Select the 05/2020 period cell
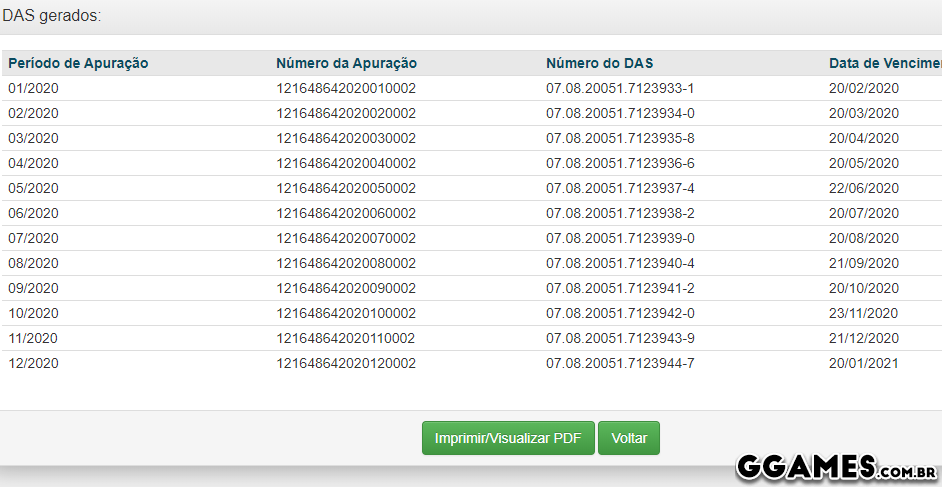The image size is (942, 487). pyautogui.click(x=33, y=188)
